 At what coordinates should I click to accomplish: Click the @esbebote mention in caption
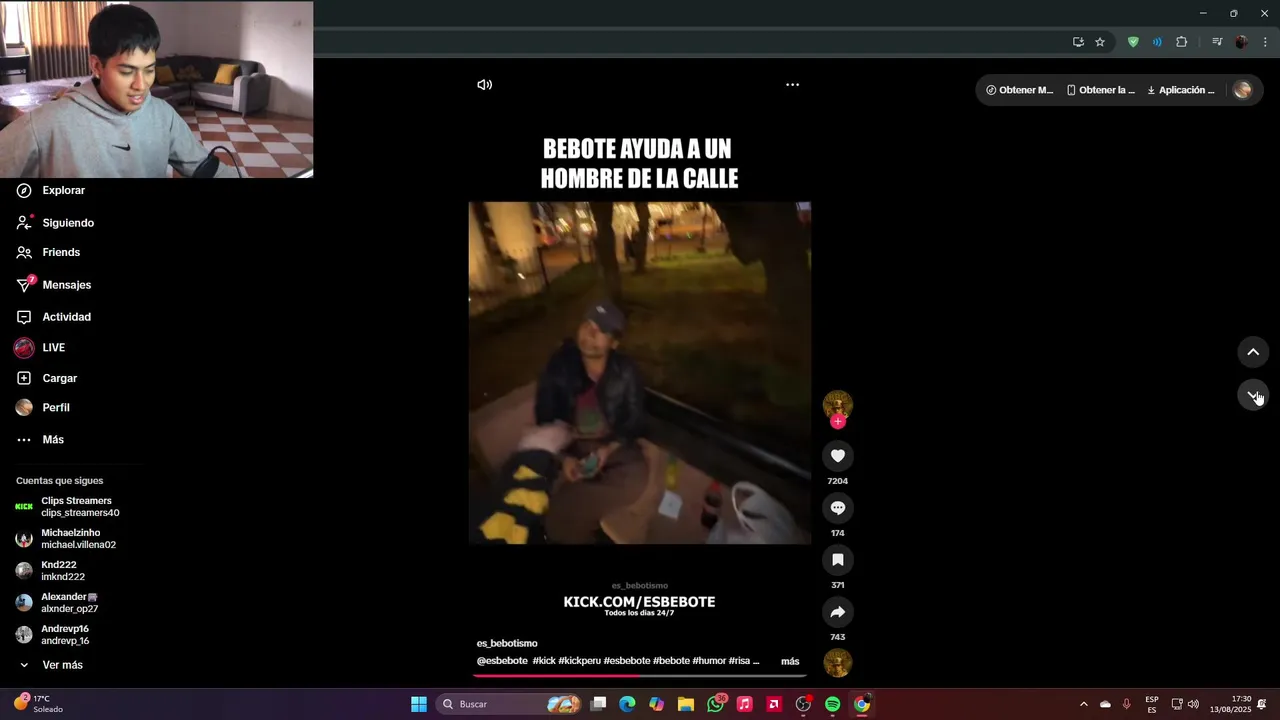point(502,661)
